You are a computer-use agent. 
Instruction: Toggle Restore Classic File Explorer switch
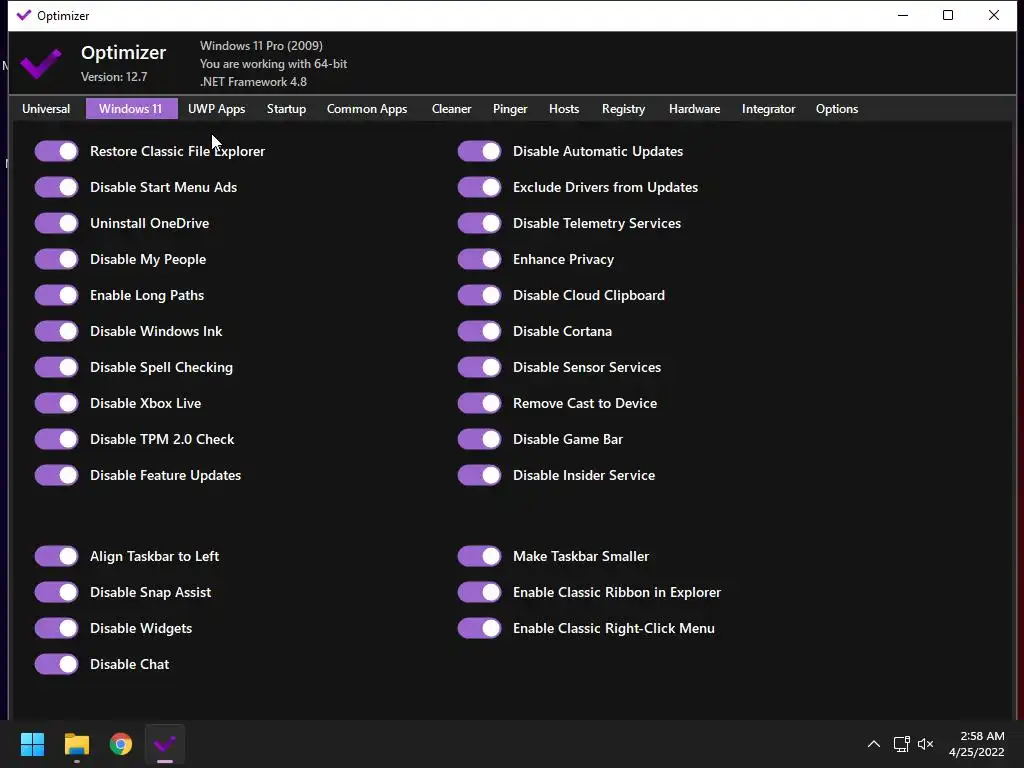pyautogui.click(x=57, y=151)
